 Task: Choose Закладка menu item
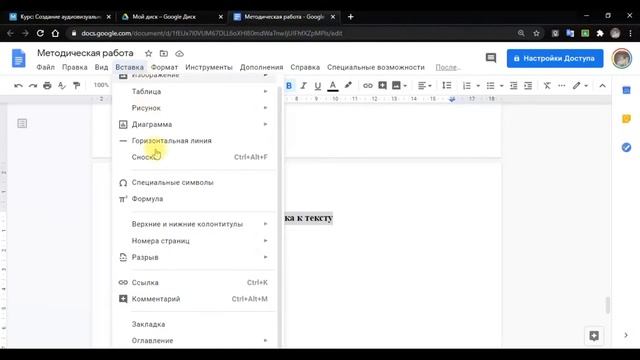(194, 324)
